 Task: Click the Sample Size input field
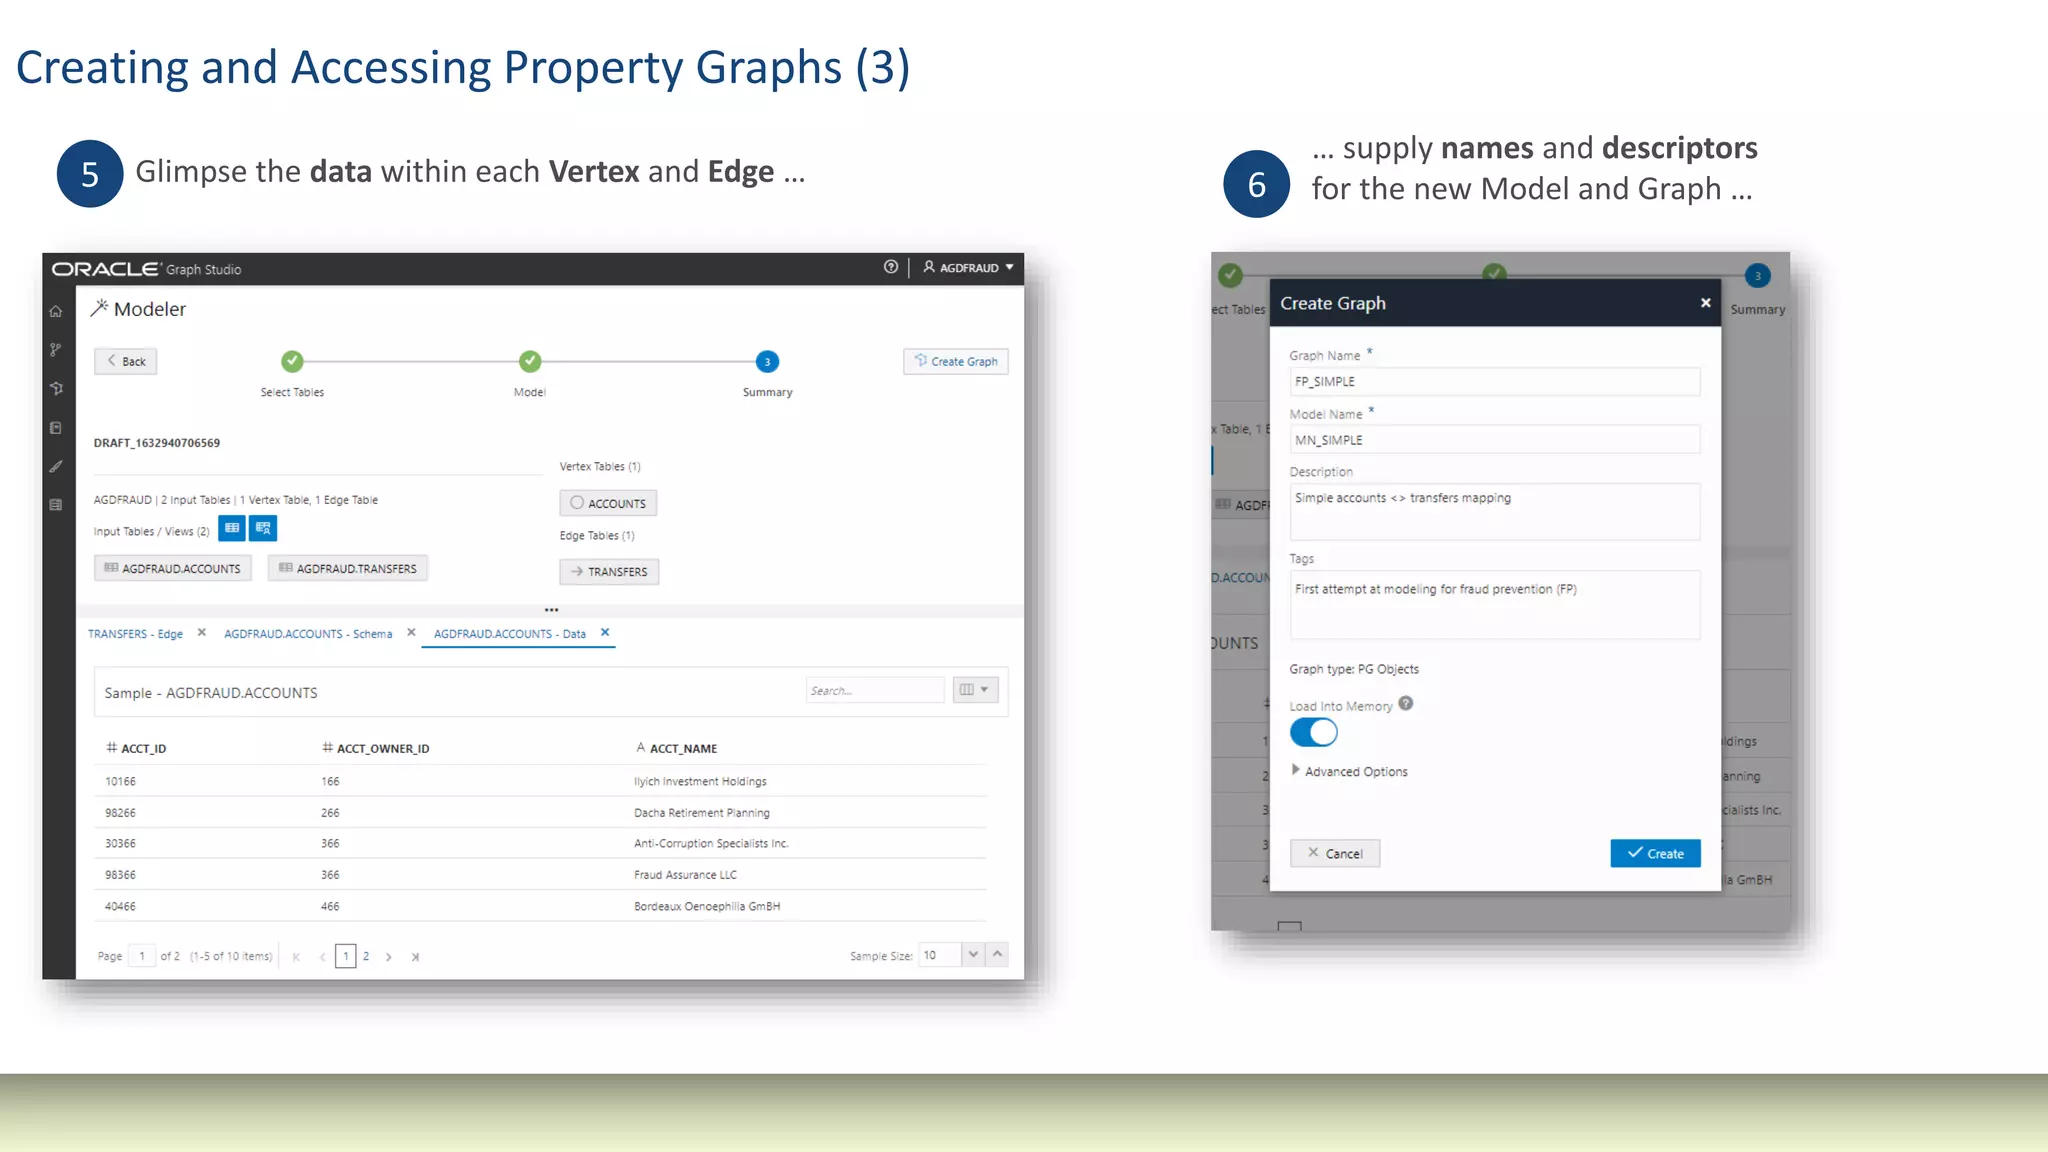click(939, 955)
